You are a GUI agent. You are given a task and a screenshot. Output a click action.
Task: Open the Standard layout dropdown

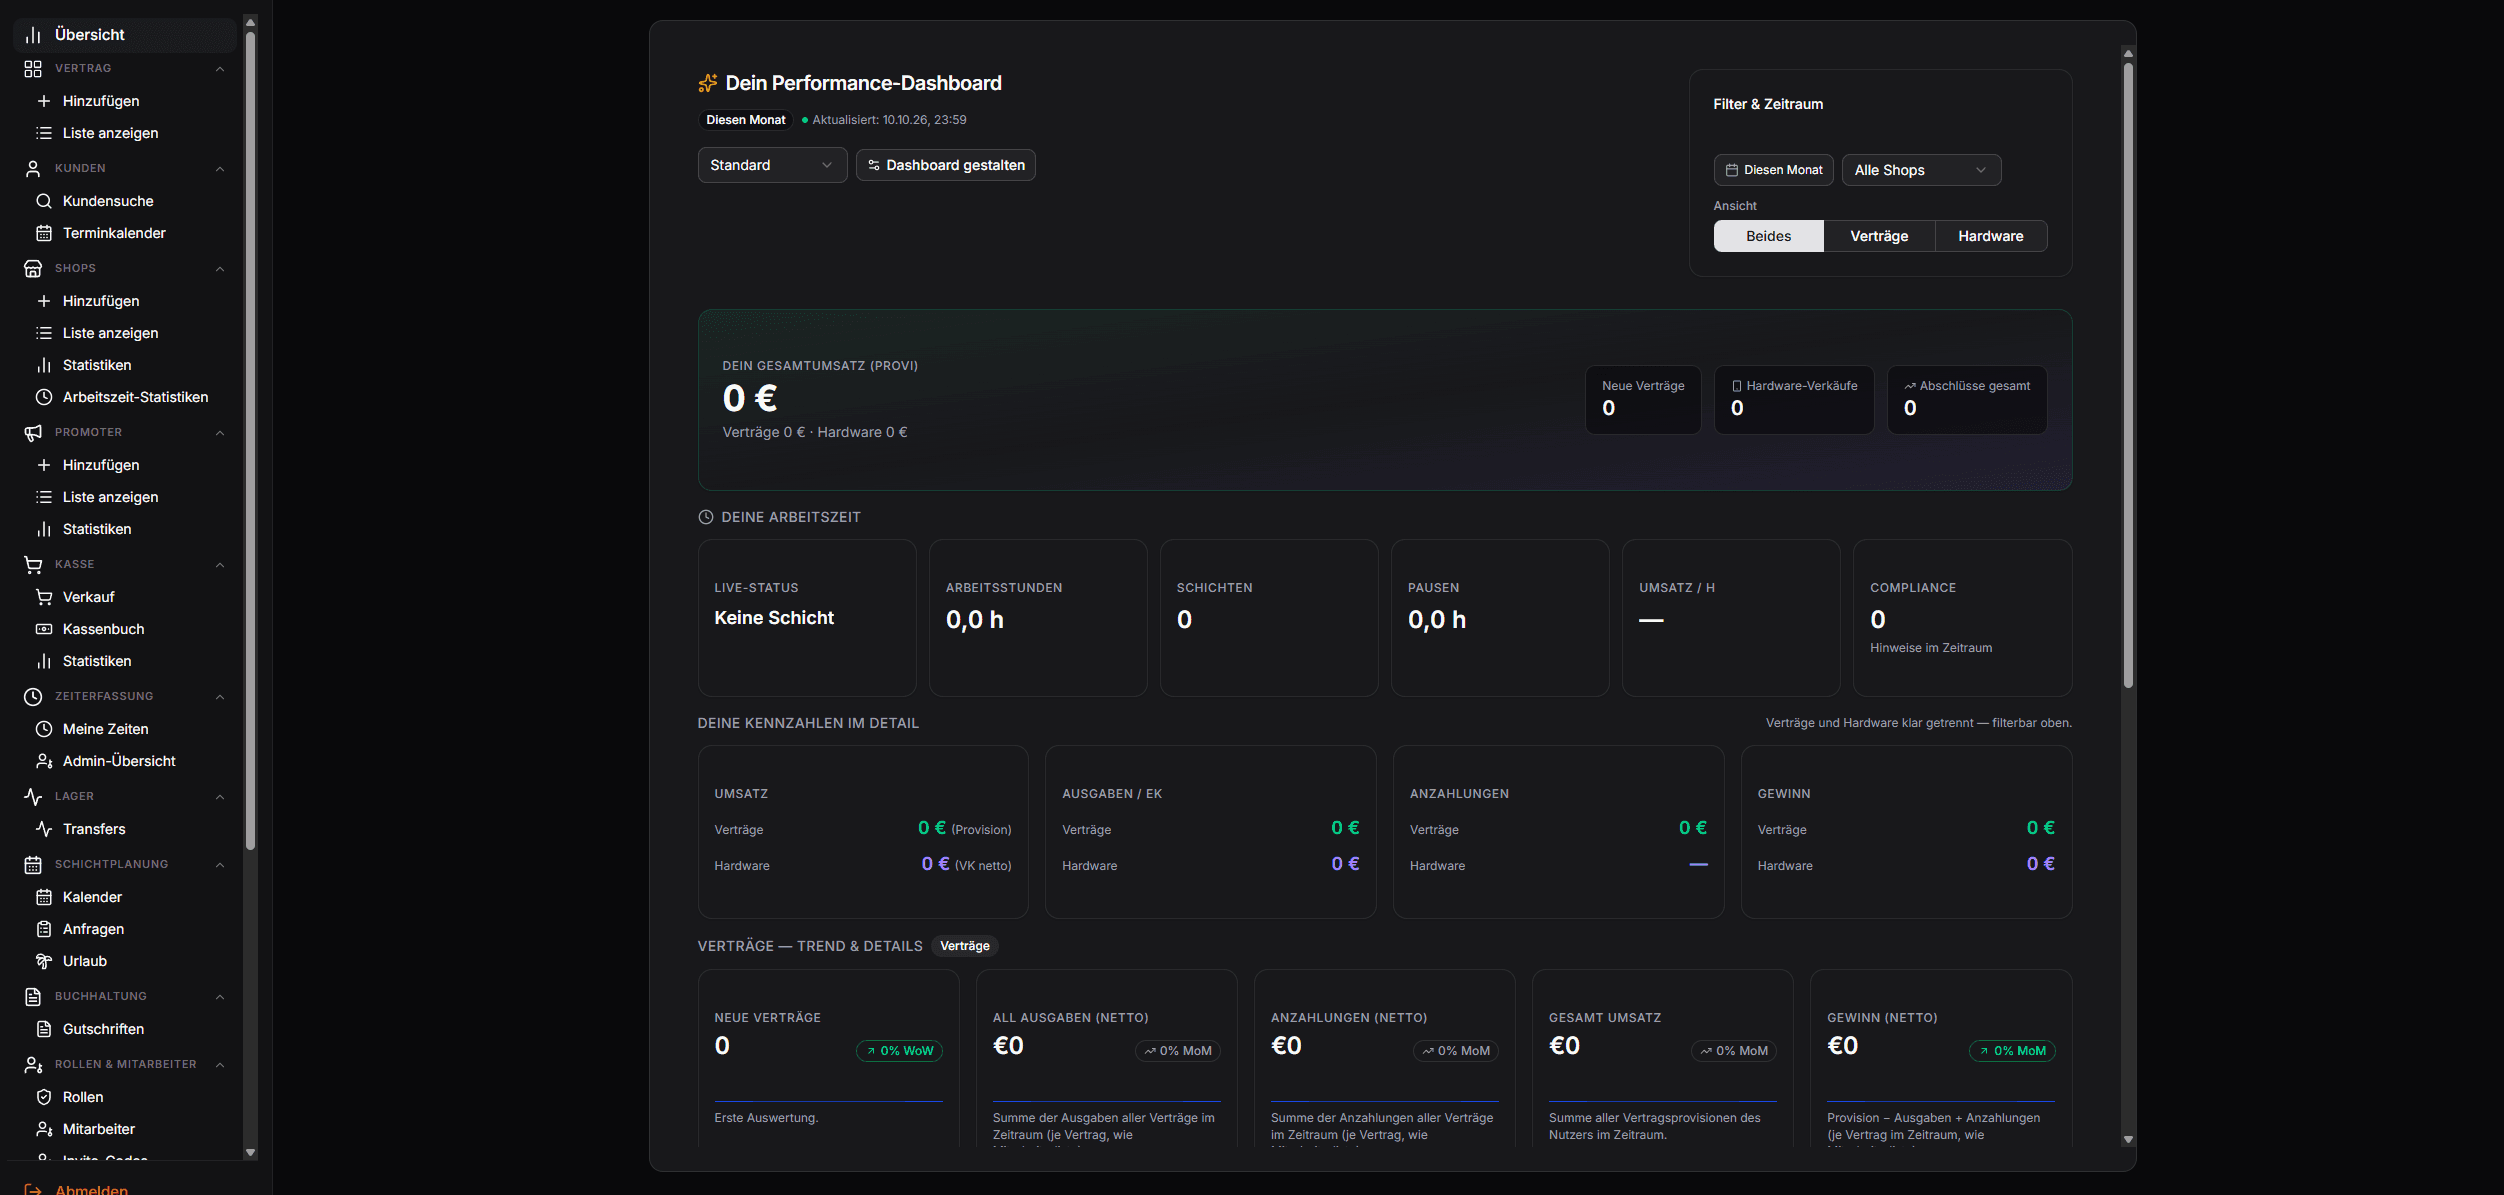pyautogui.click(x=772, y=165)
